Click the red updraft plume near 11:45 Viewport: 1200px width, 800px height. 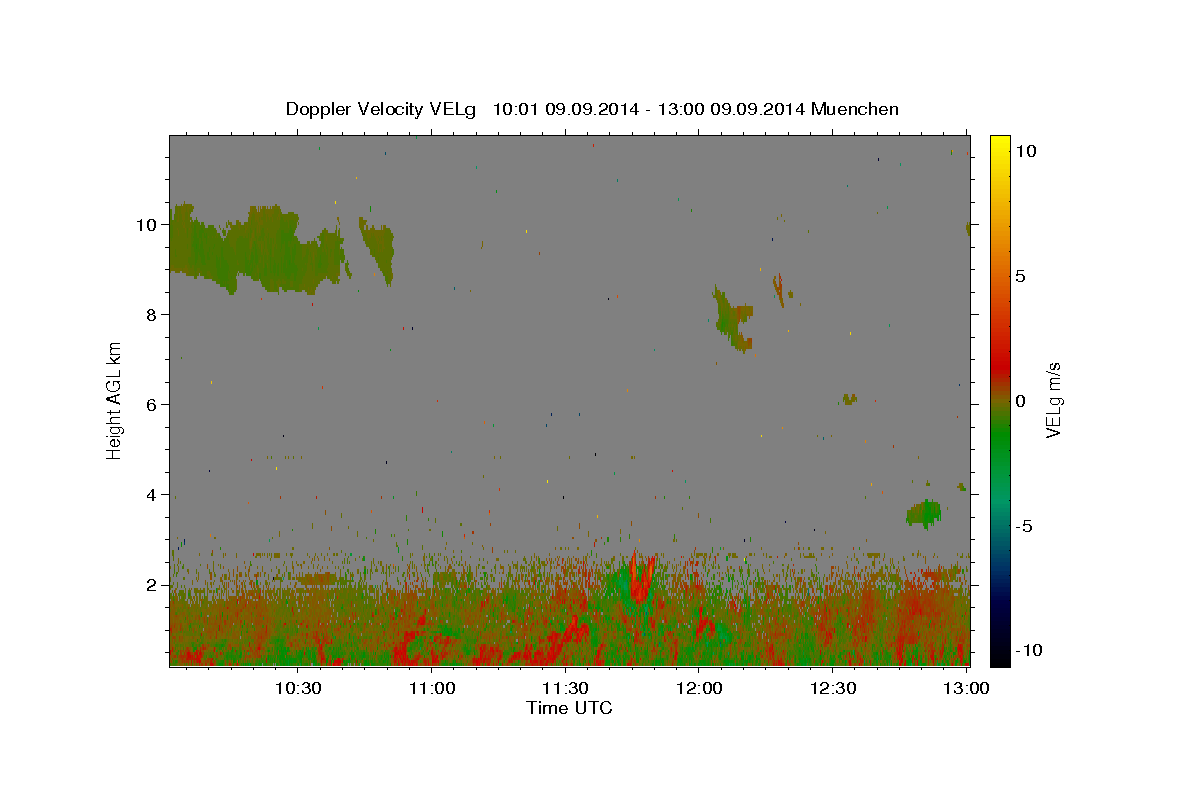tap(640, 578)
